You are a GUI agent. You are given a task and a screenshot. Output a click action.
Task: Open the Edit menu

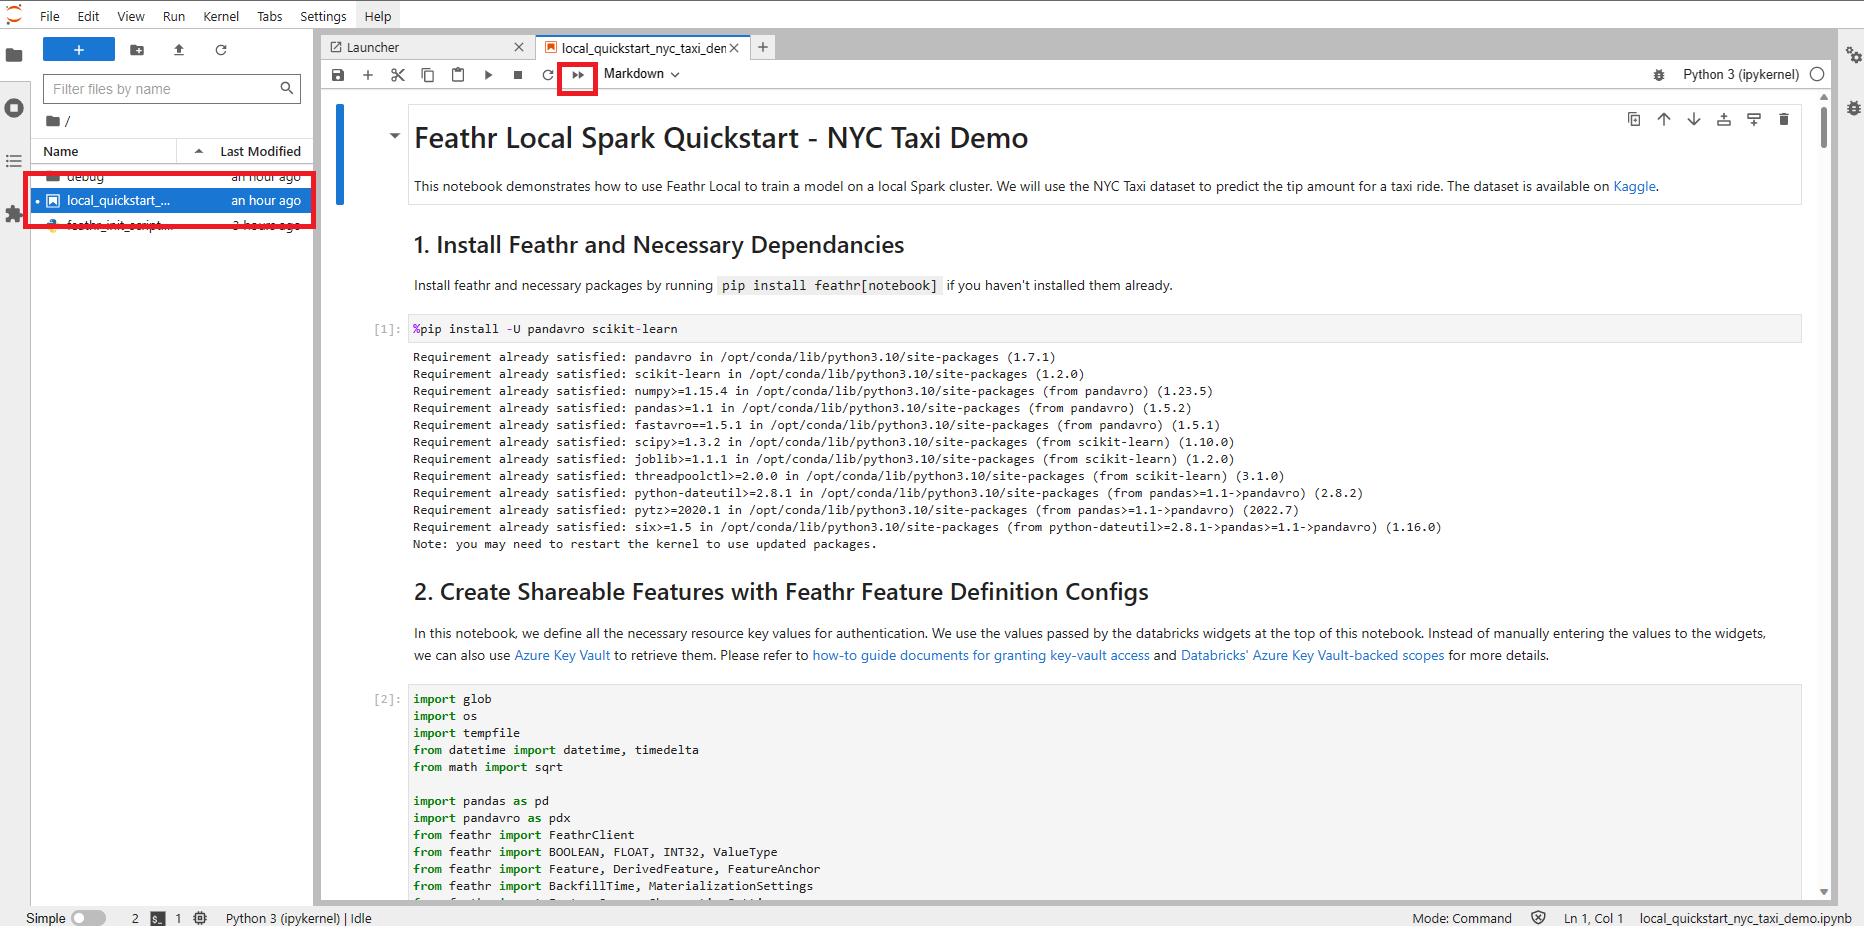pos(88,16)
